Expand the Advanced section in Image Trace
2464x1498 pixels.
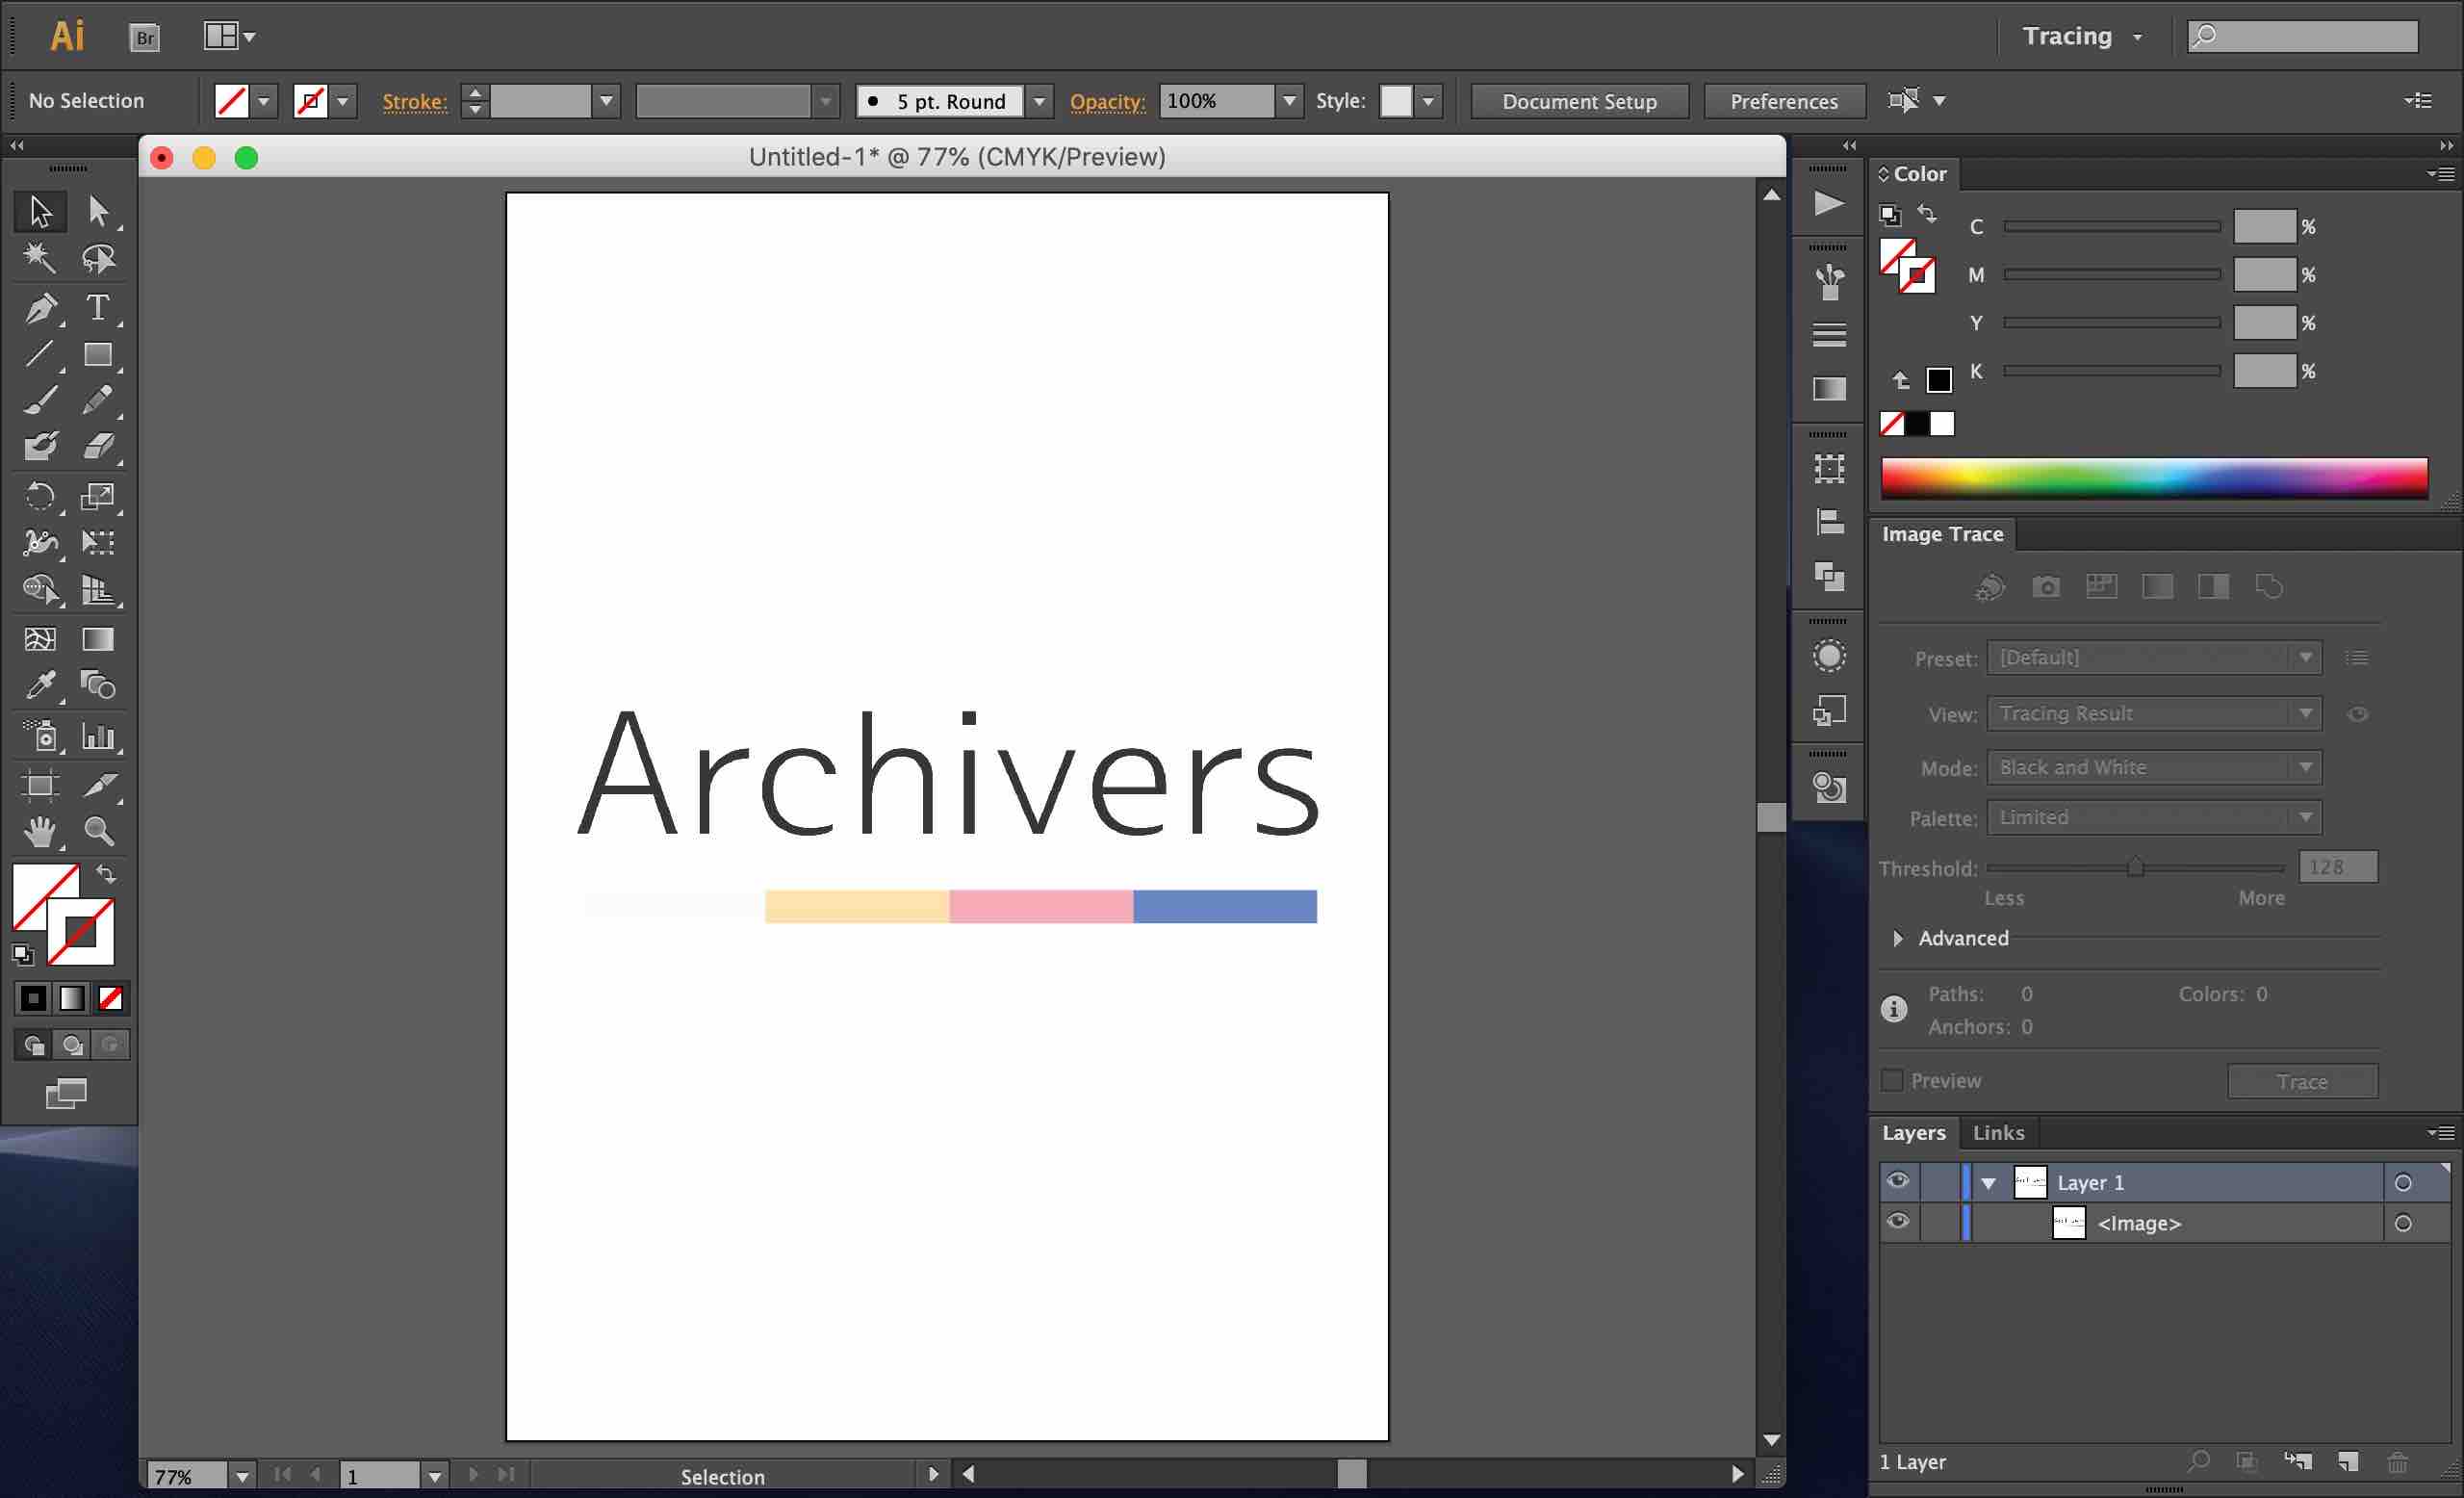click(x=1898, y=938)
